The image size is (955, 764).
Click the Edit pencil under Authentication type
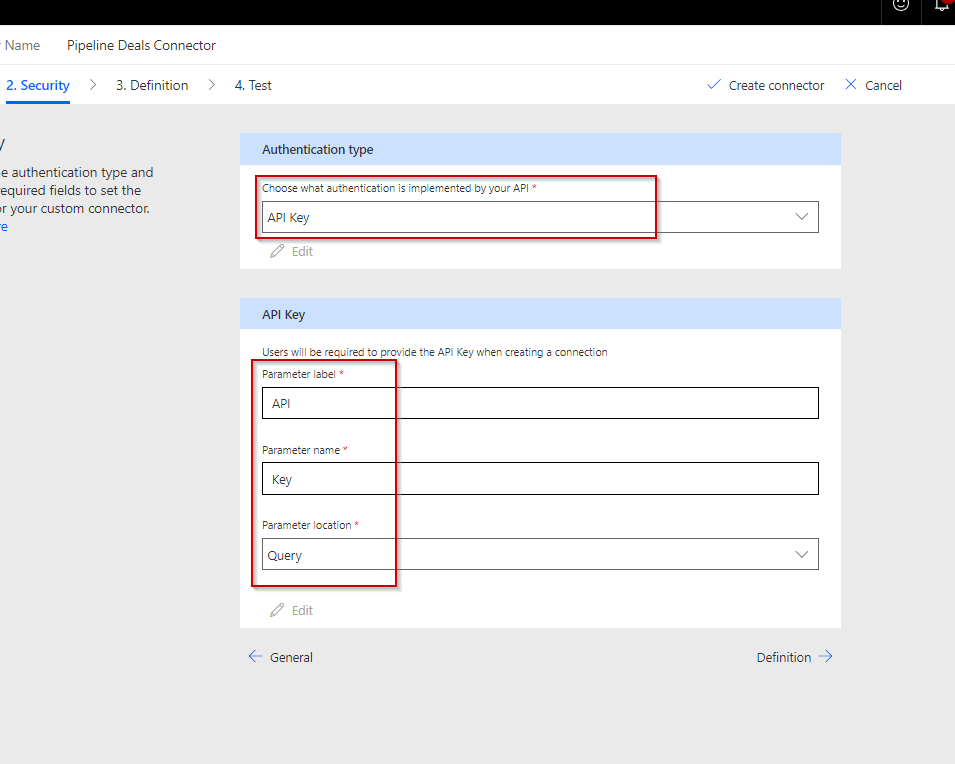pos(278,252)
